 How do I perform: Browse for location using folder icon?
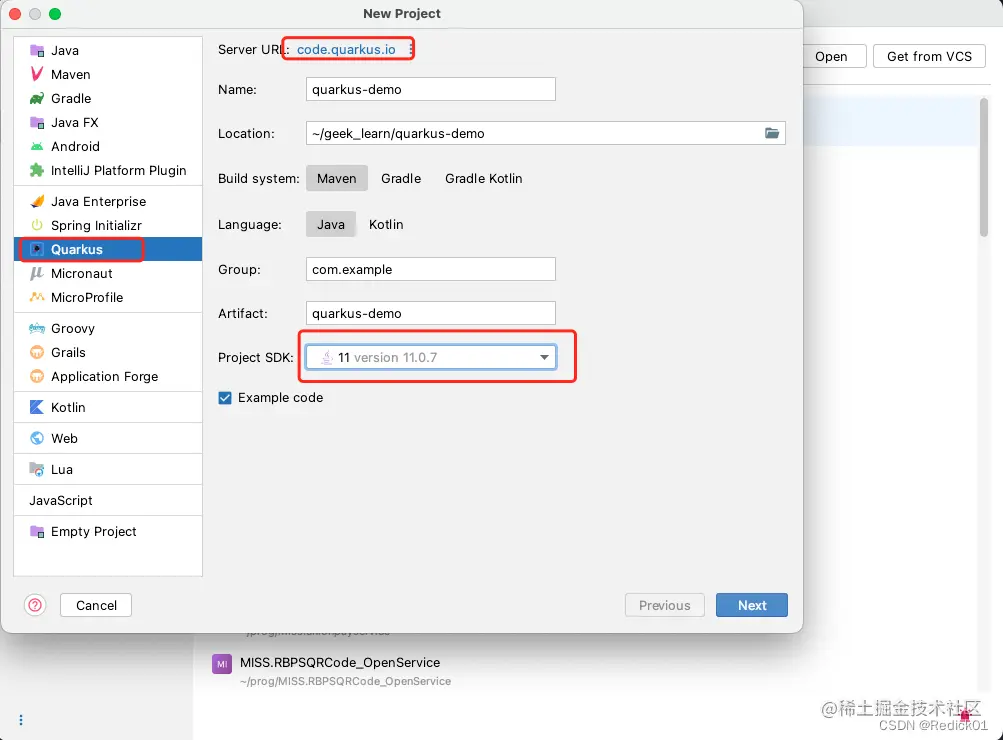tap(772, 133)
